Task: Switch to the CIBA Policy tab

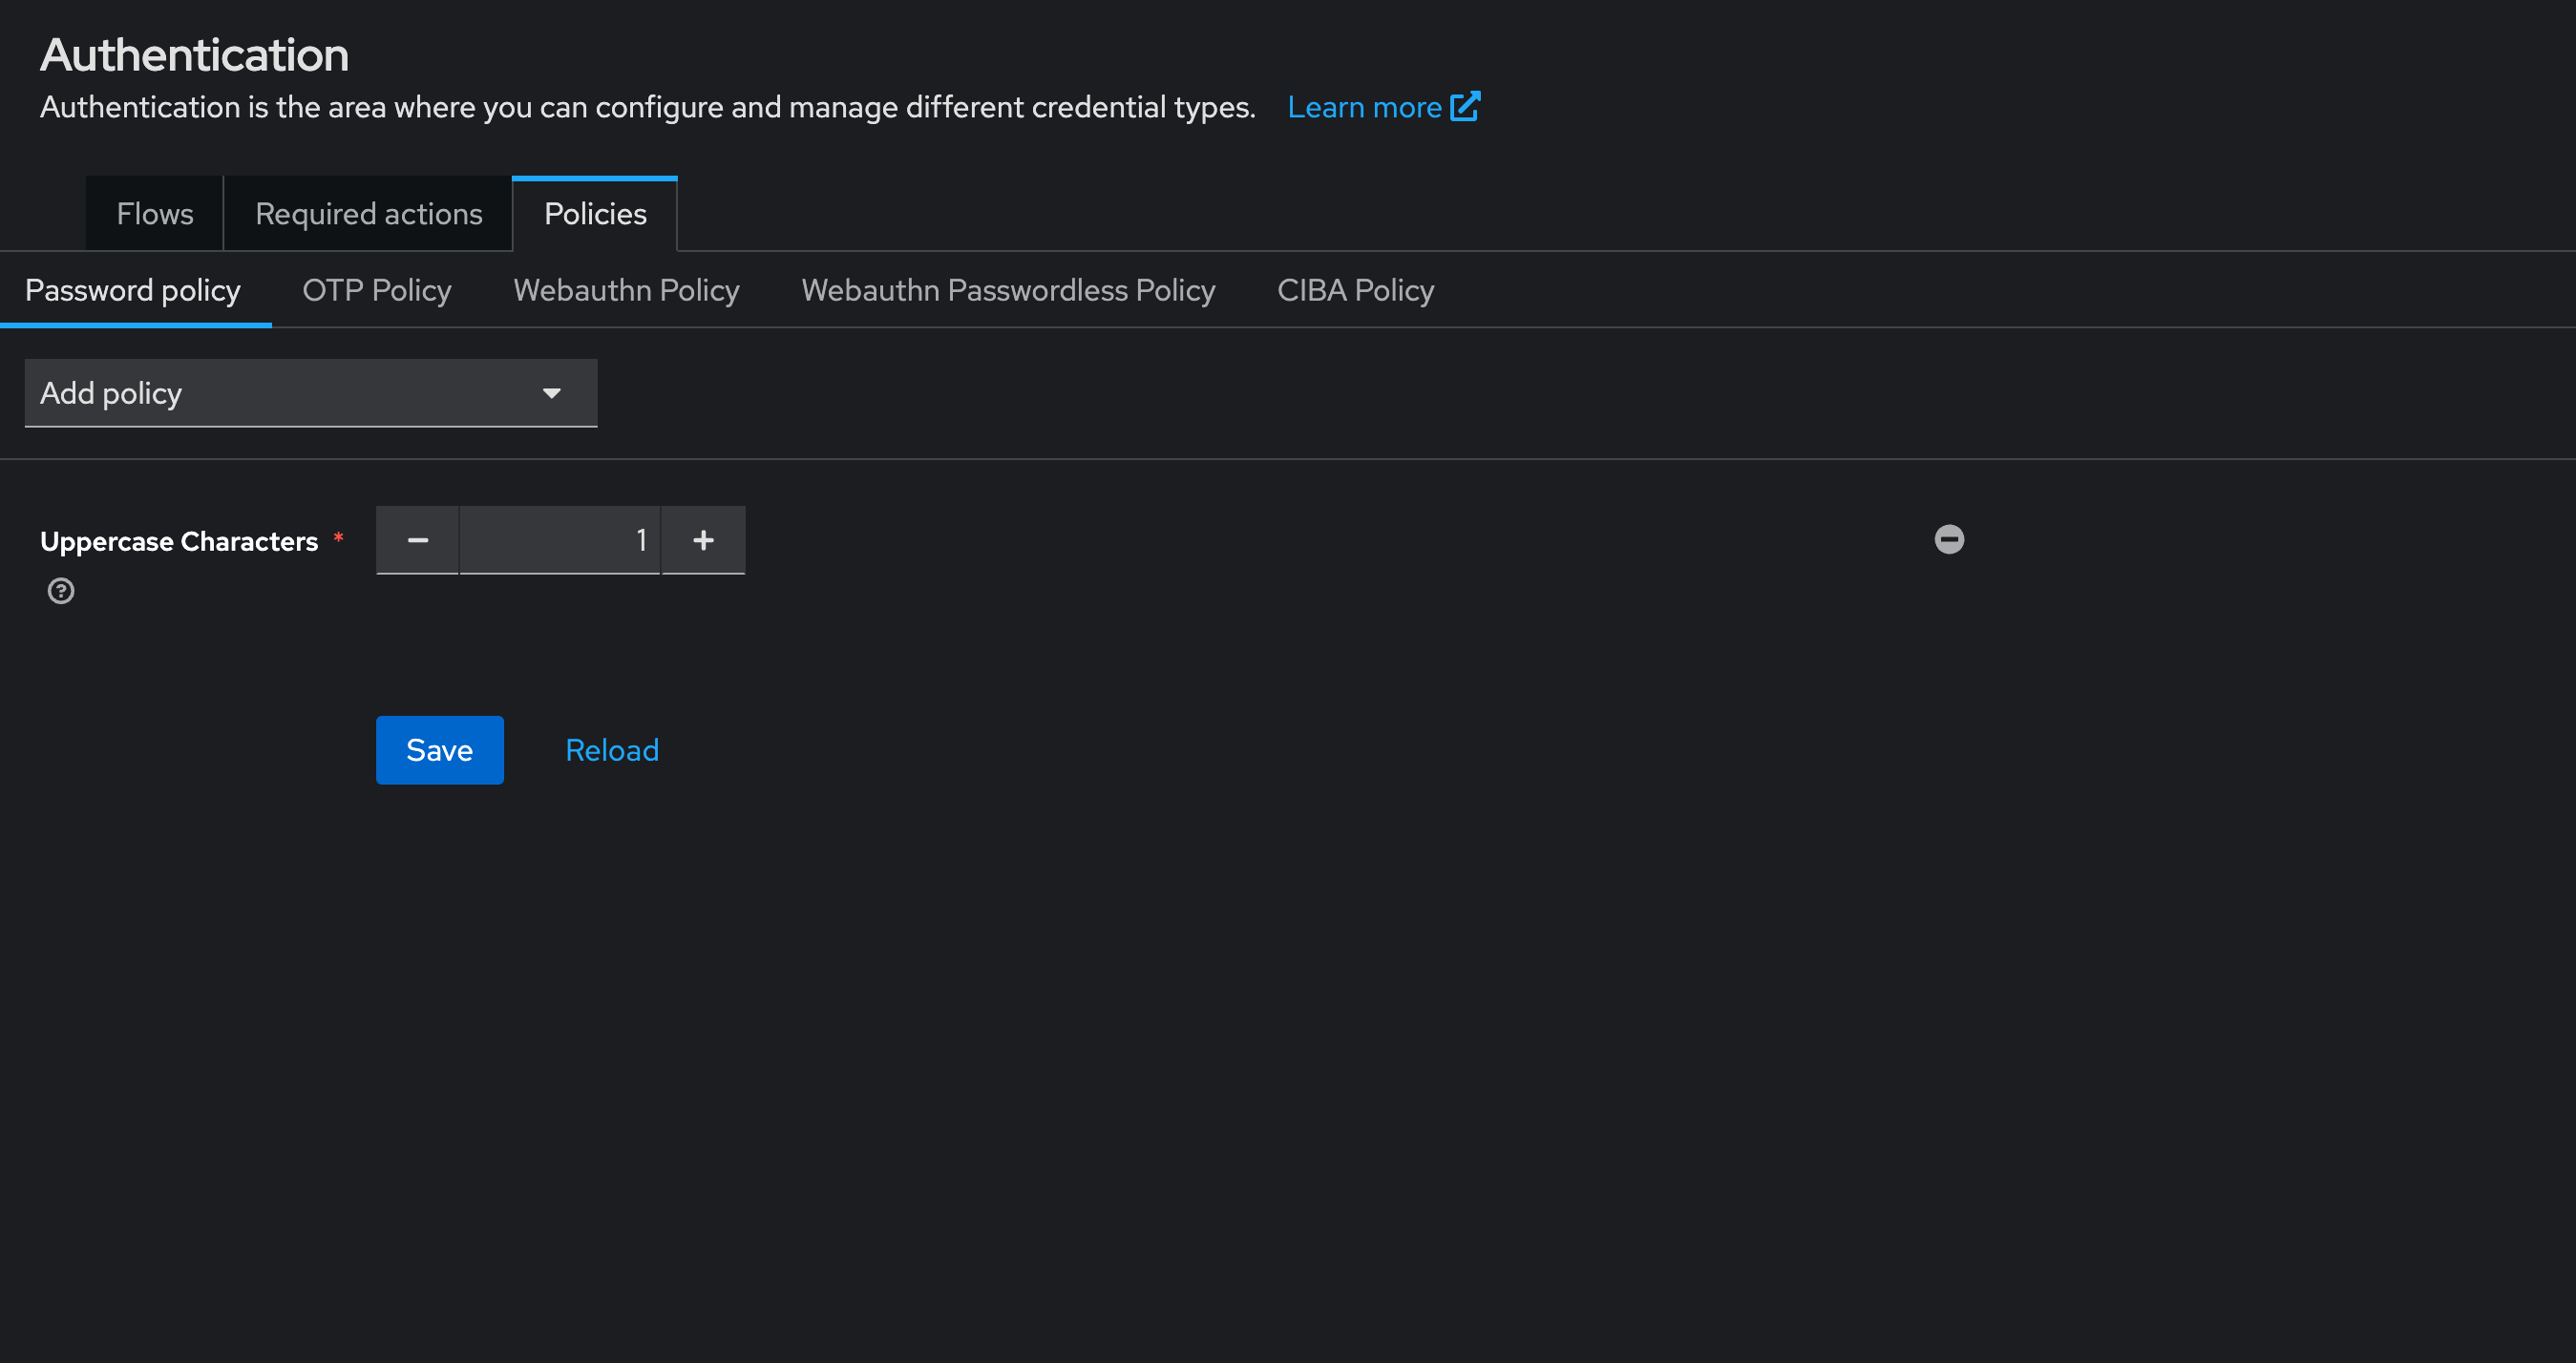Action: [1355, 290]
